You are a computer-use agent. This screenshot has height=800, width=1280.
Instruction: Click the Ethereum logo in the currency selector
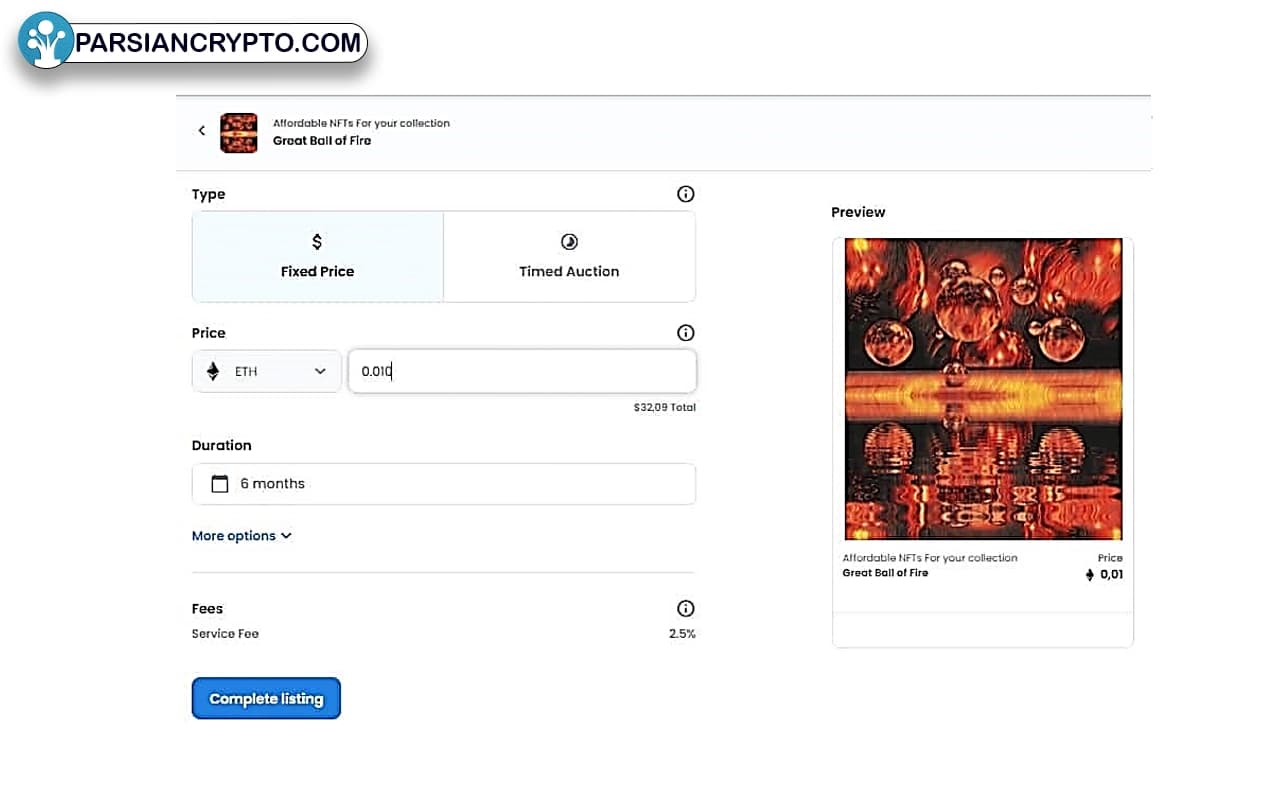[x=213, y=371]
